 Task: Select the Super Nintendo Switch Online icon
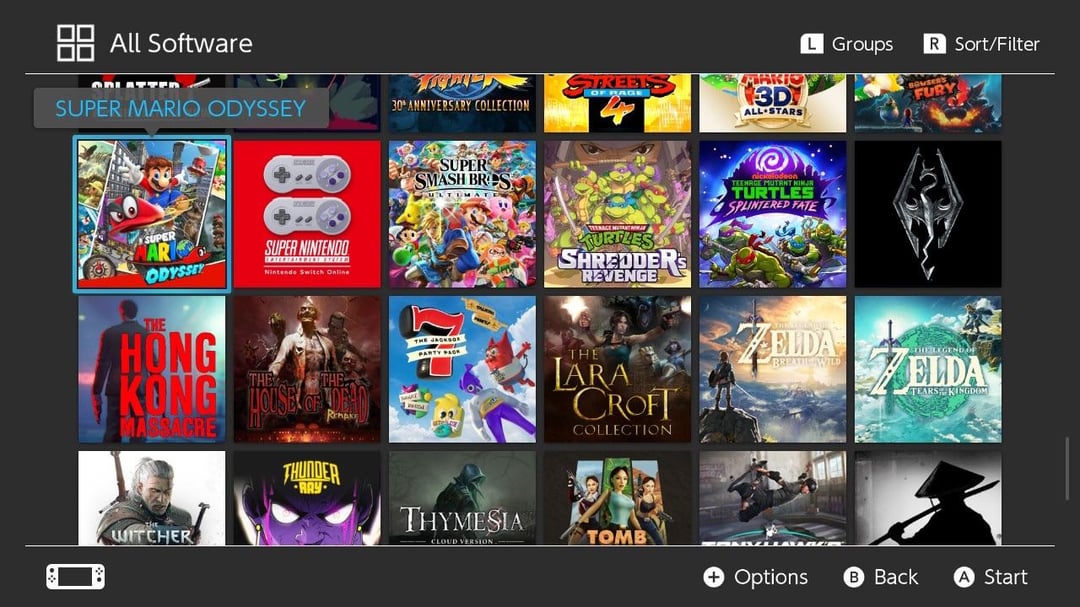coord(307,214)
